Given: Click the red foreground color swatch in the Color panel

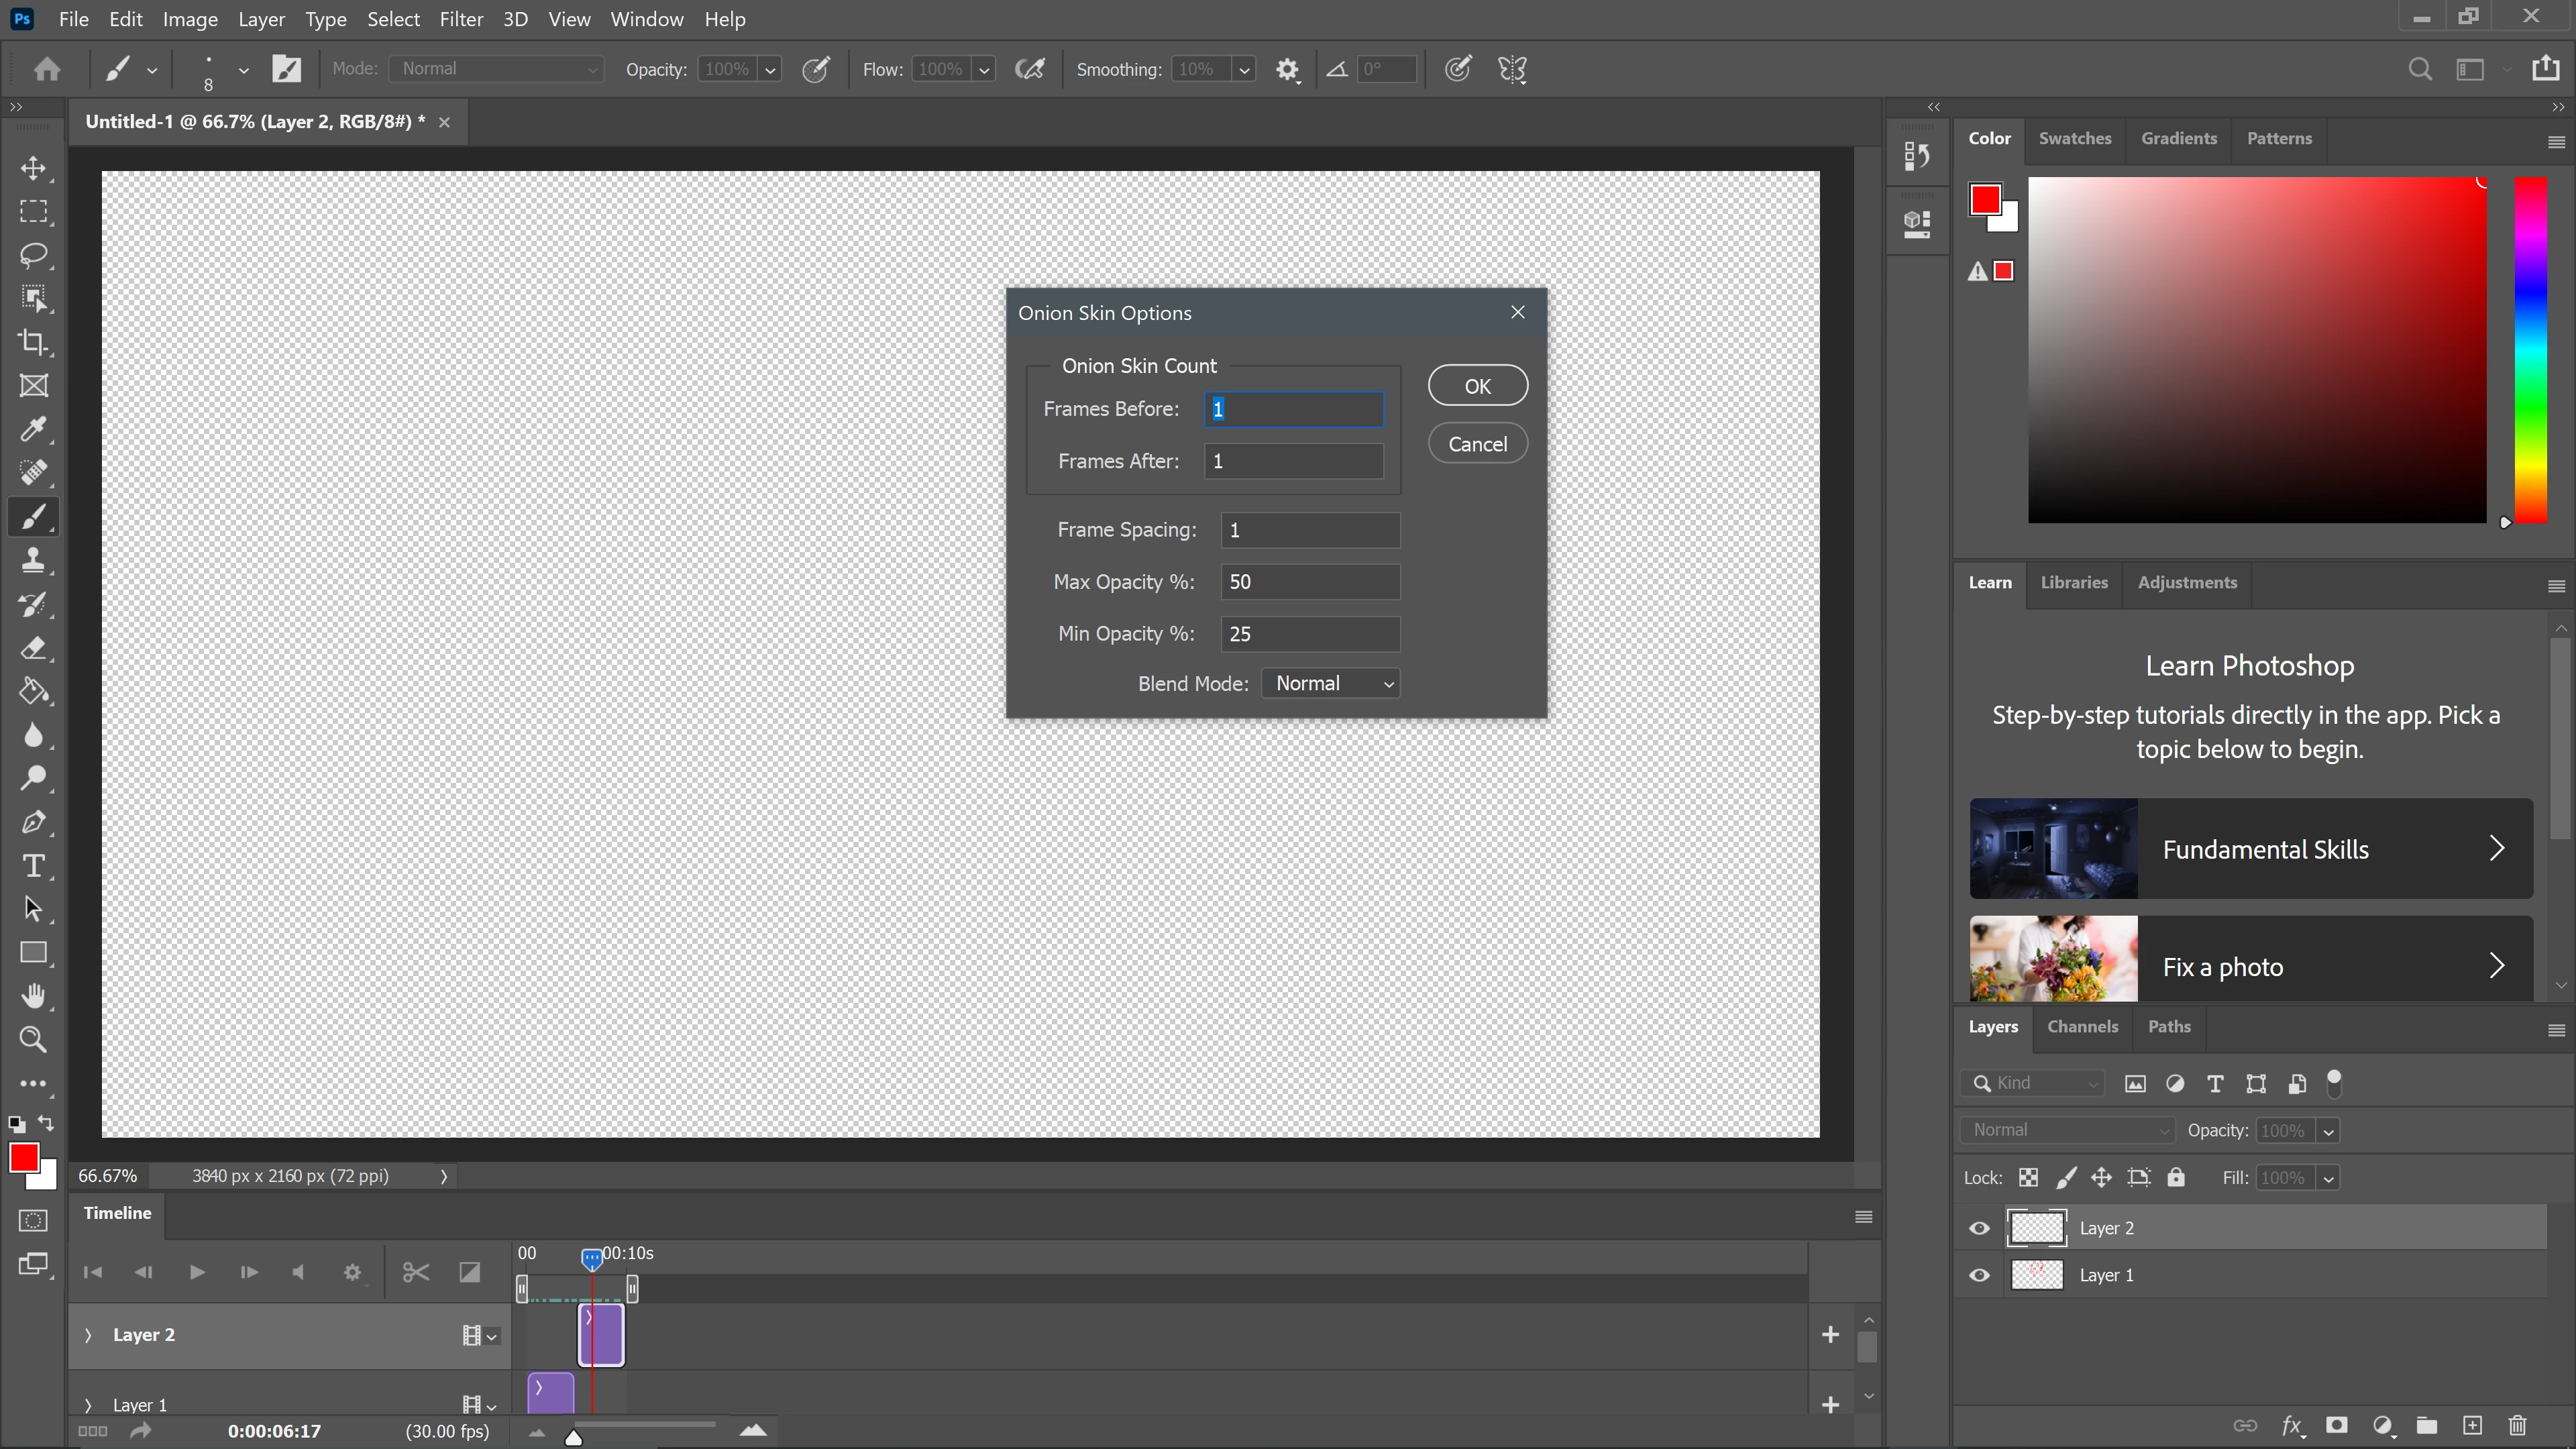Looking at the screenshot, I should (x=1985, y=199).
